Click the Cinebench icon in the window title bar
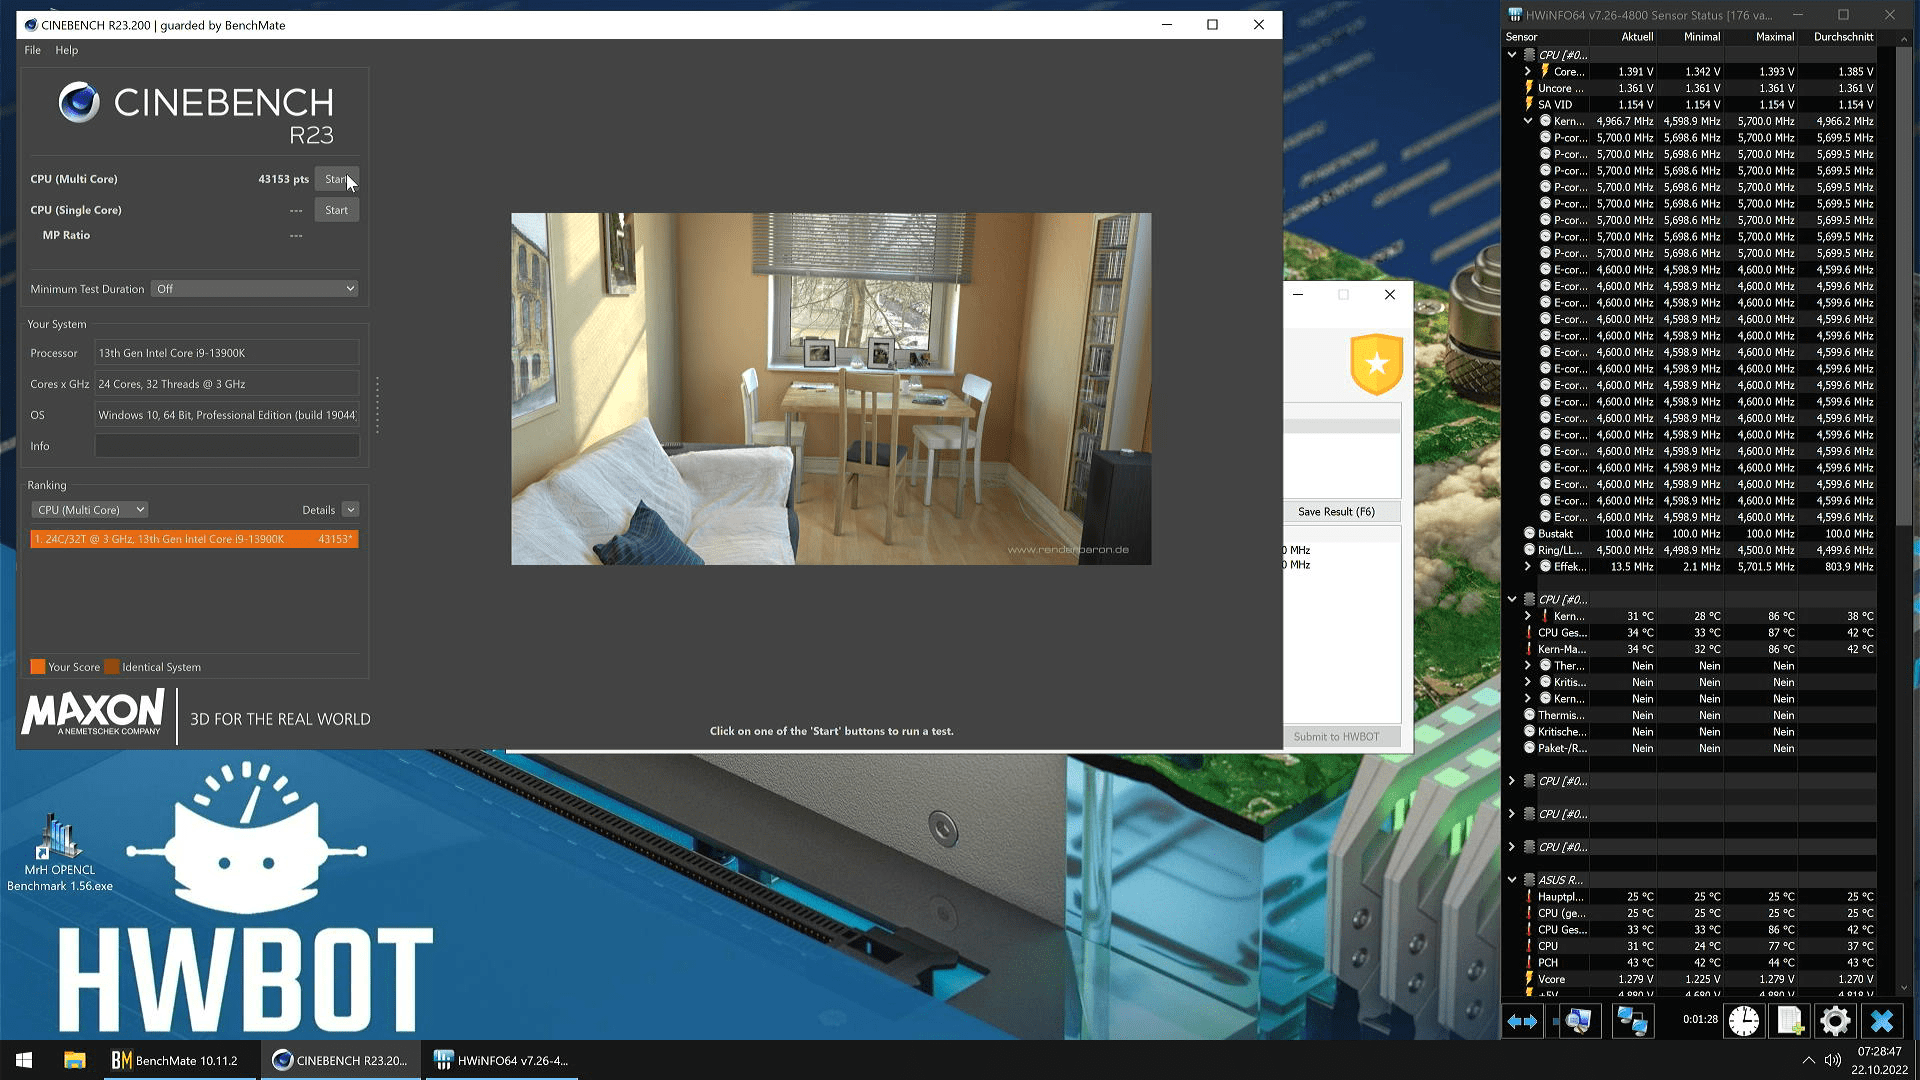This screenshot has width=1920, height=1080. (31, 25)
